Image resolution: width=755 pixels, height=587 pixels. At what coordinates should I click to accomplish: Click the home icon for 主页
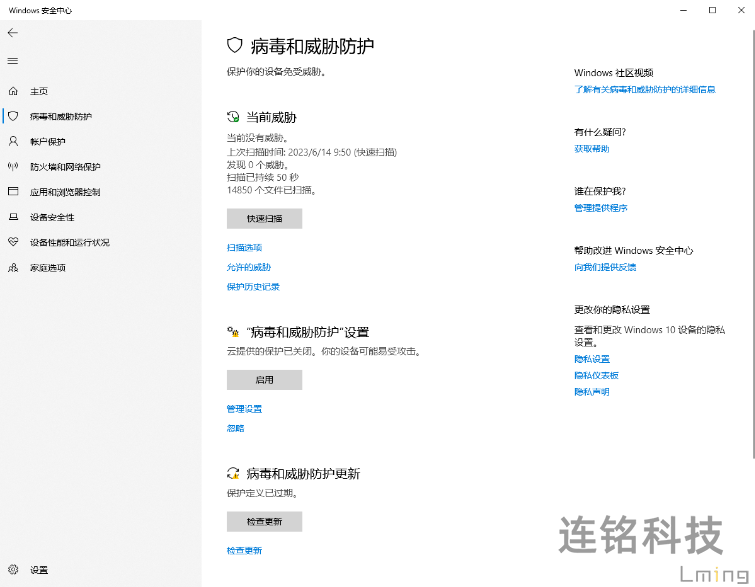13,91
